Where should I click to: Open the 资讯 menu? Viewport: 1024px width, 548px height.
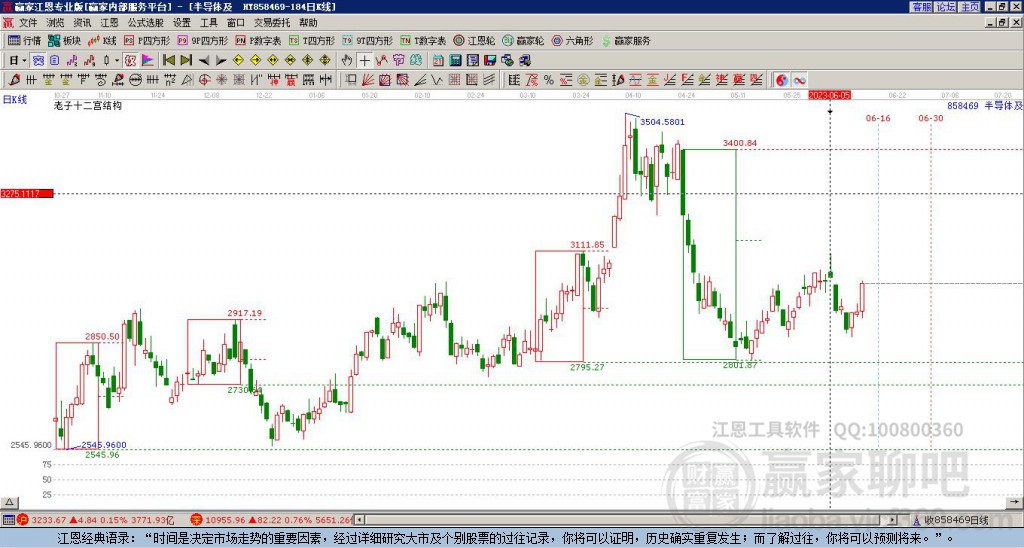point(82,23)
